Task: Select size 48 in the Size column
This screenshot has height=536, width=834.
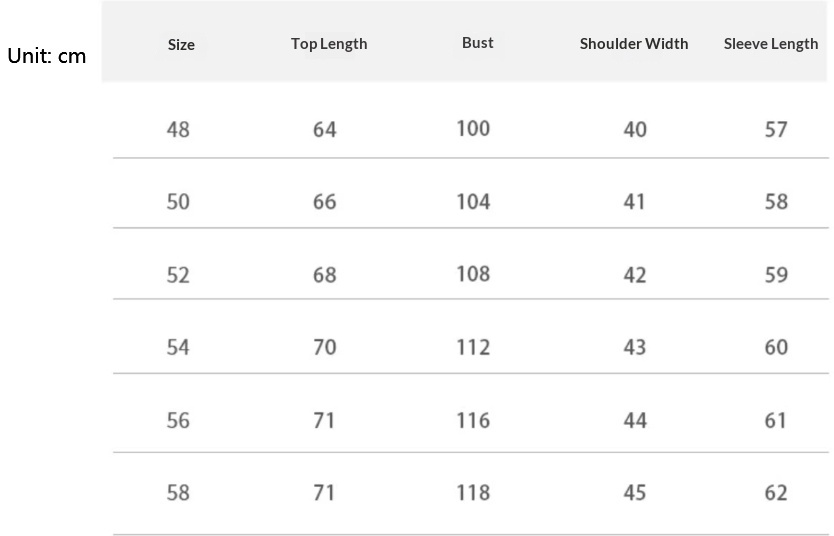Action: click(178, 130)
